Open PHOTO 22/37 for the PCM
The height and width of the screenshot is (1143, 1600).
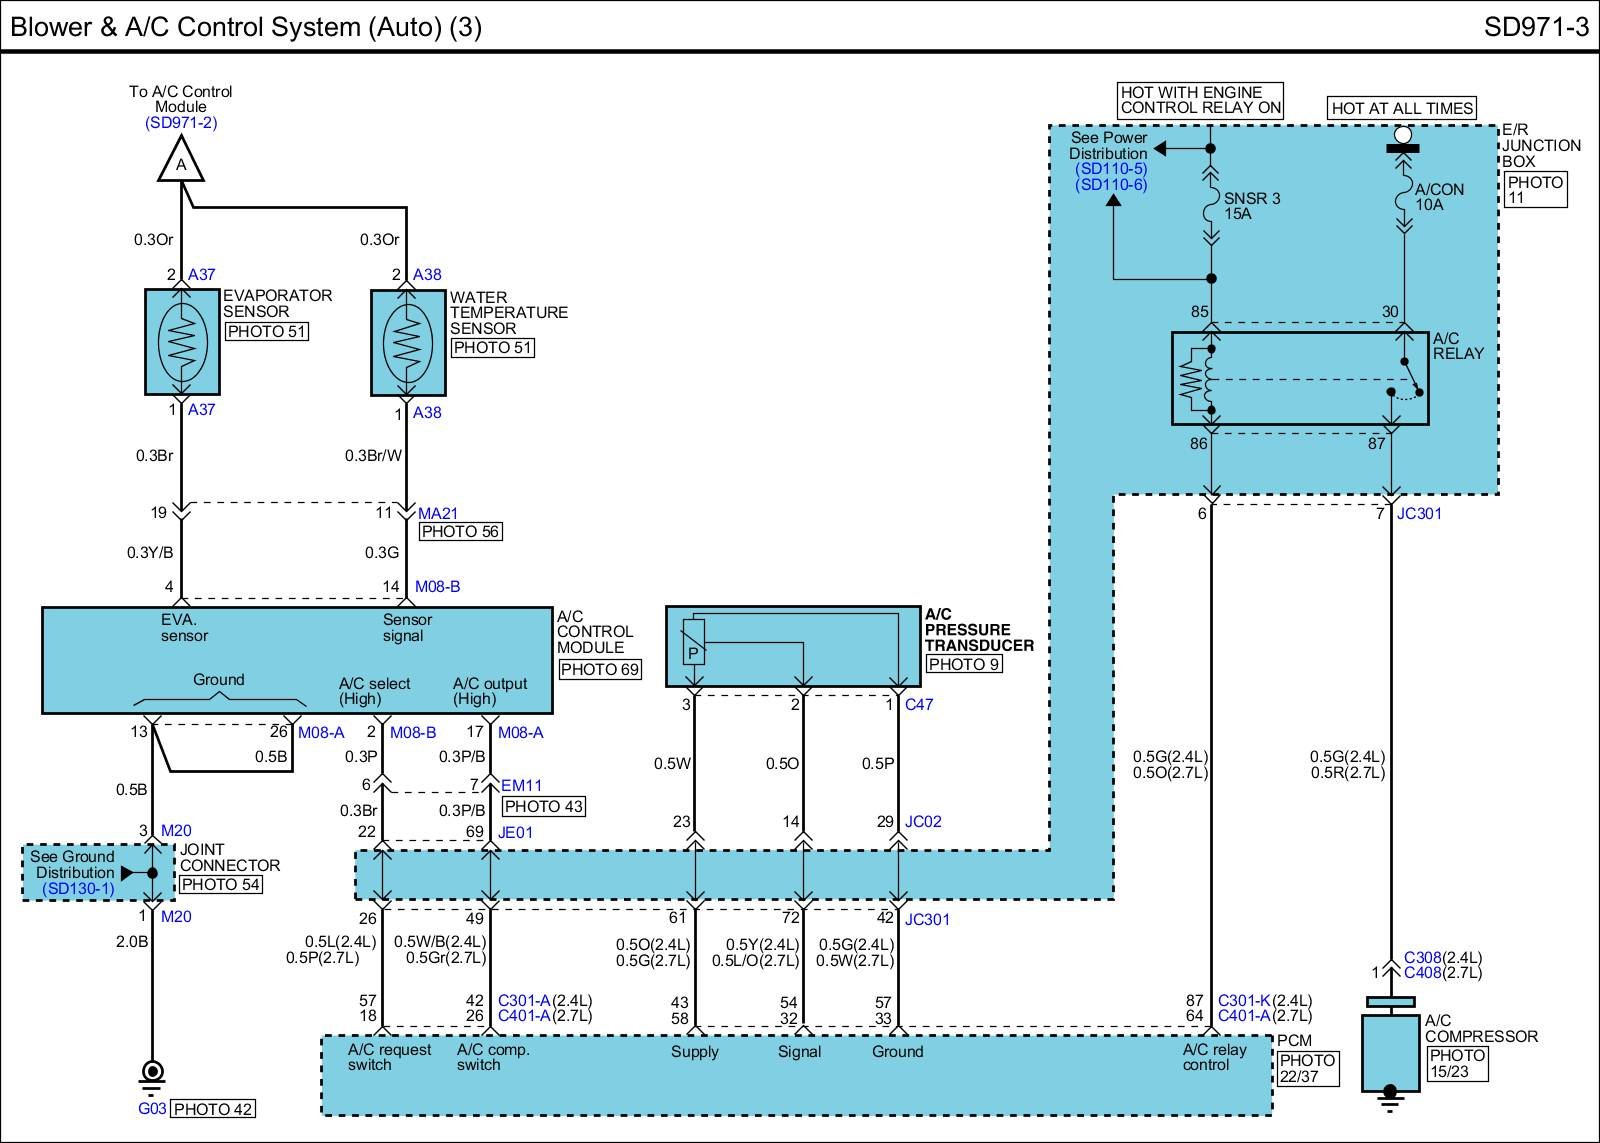point(1307,1068)
